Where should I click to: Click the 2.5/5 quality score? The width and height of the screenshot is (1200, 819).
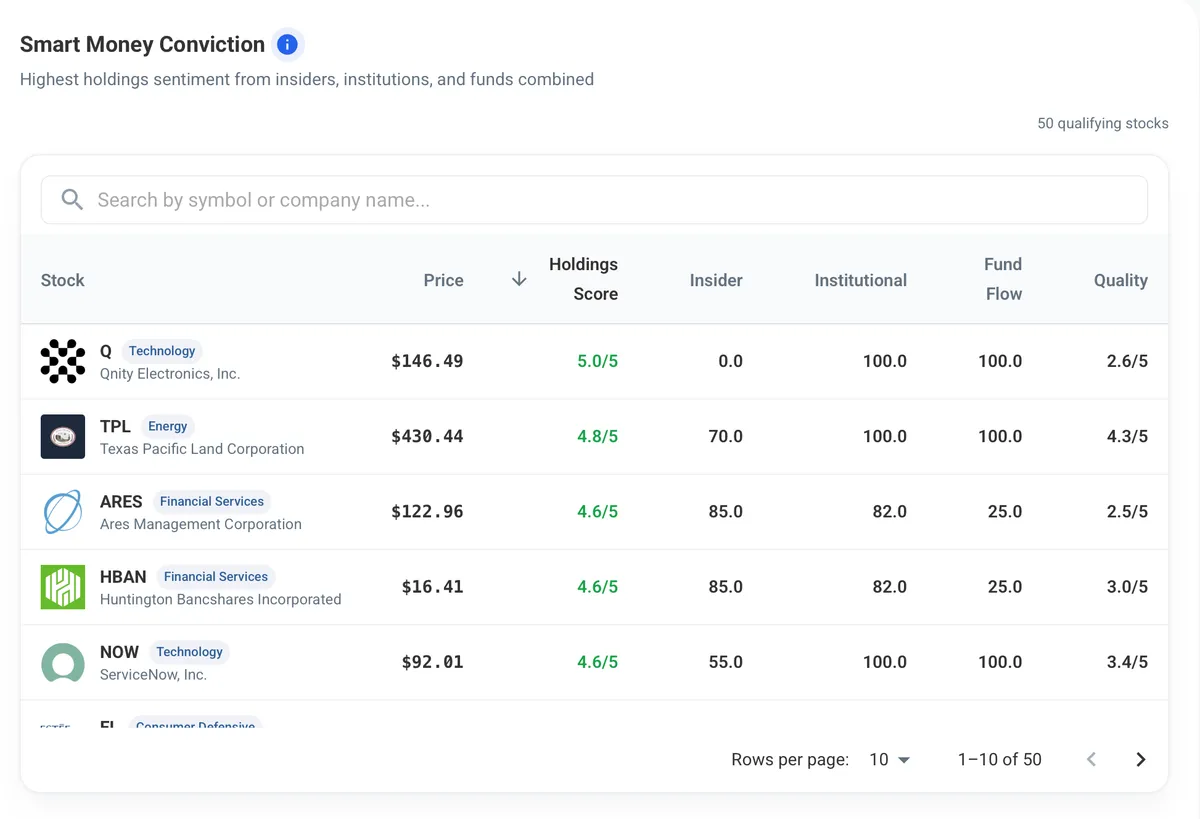point(1127,511)
